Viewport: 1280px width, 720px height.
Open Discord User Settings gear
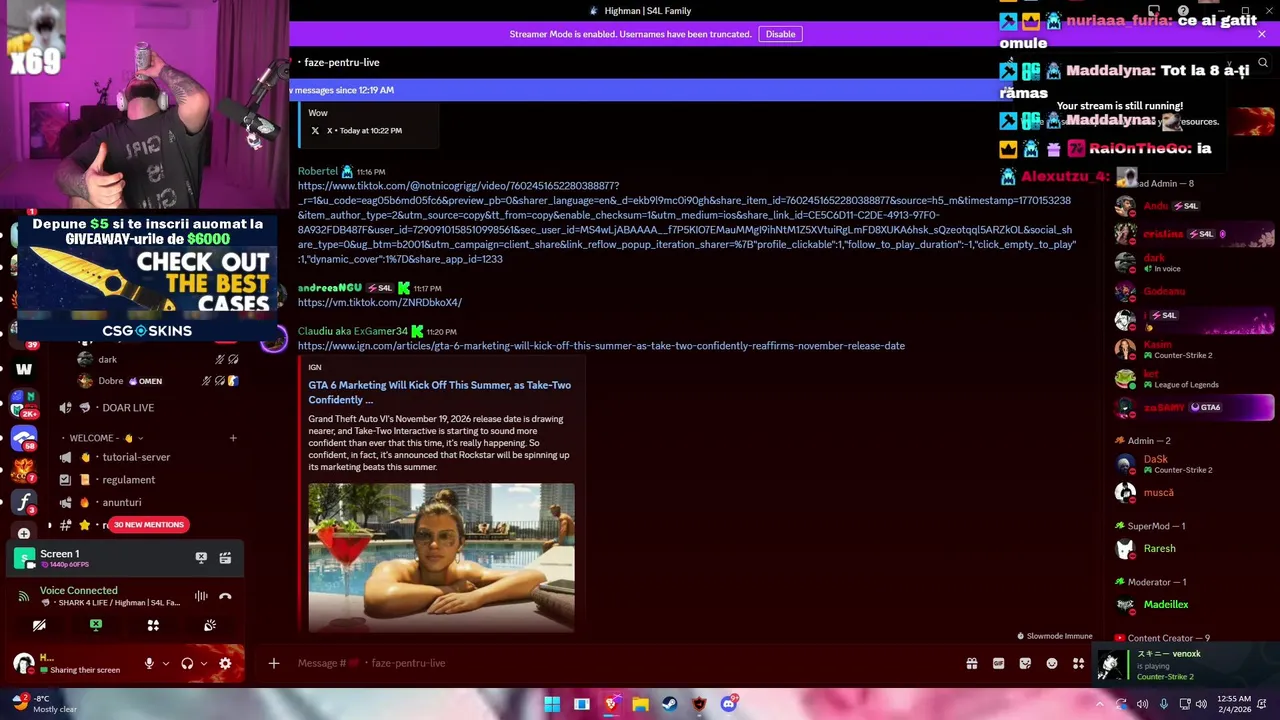[225, 663]
